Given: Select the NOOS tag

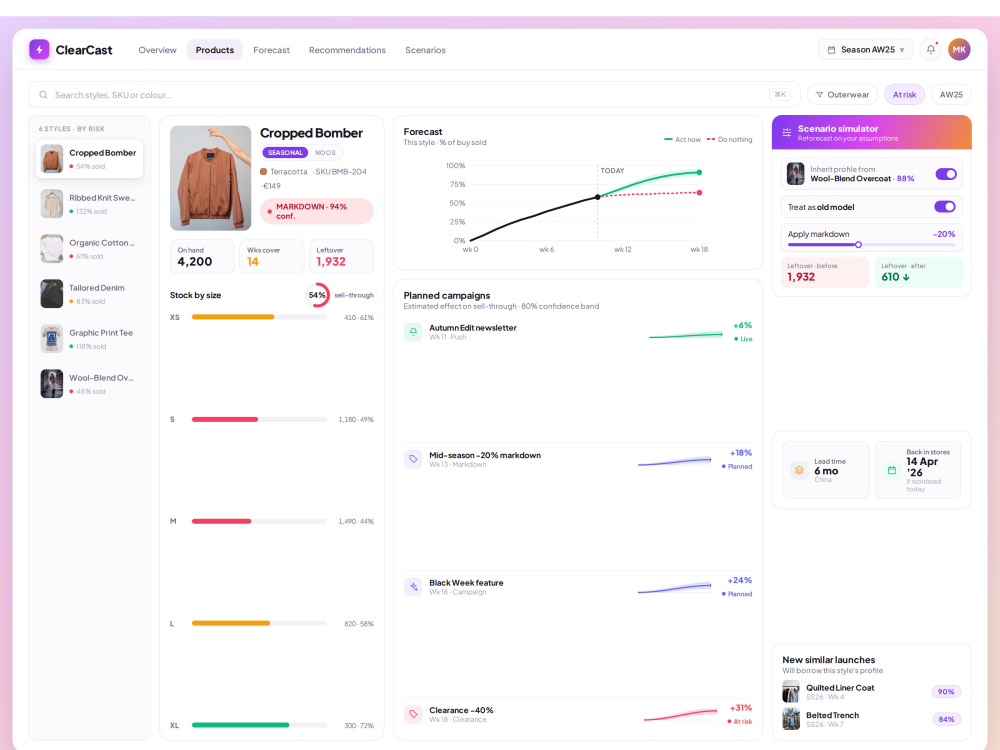Looking at the screenshot, I should (325, 152).
